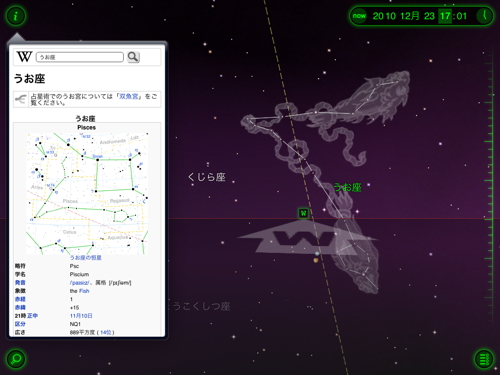This screenshot has height=375, width=500.
Task: Click the time travel clock icon
Action: tap(484, 16)
